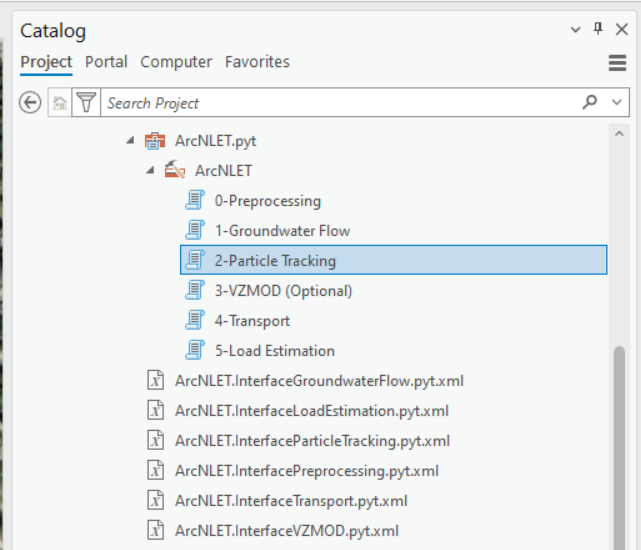Toggle auto-hide pin for Catalog pane
This screenshot has width=641, height=550.
point(598,29)
